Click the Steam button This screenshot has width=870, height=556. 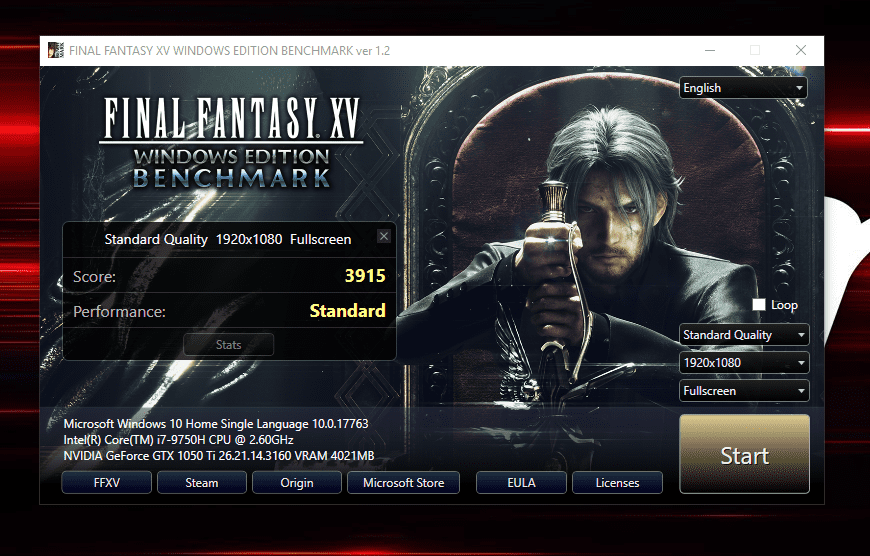click(x=202, y=483)
